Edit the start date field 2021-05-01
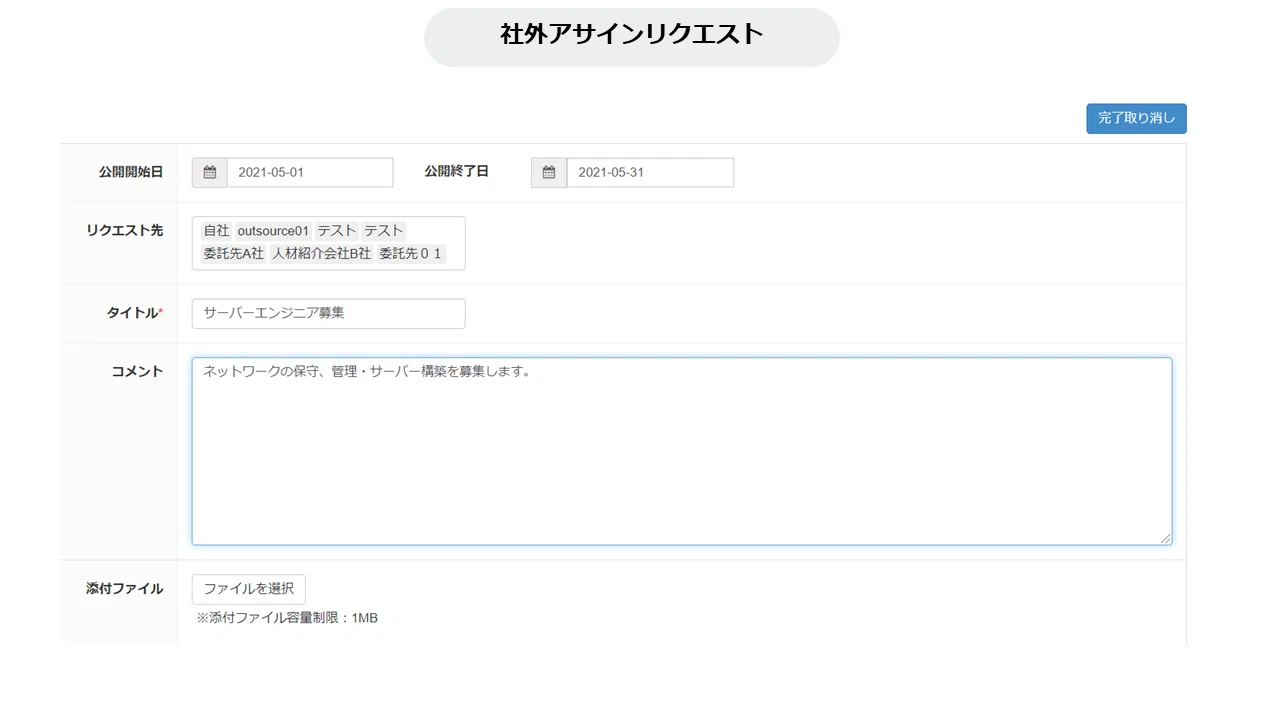1280x720 pixels. click(x=310, y=172)
